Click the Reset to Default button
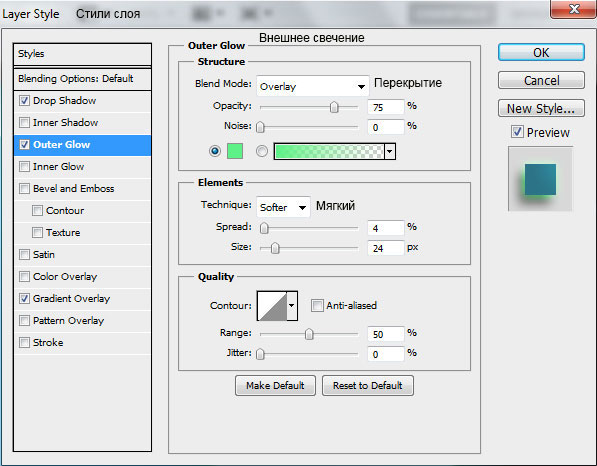 pos(367,385)
